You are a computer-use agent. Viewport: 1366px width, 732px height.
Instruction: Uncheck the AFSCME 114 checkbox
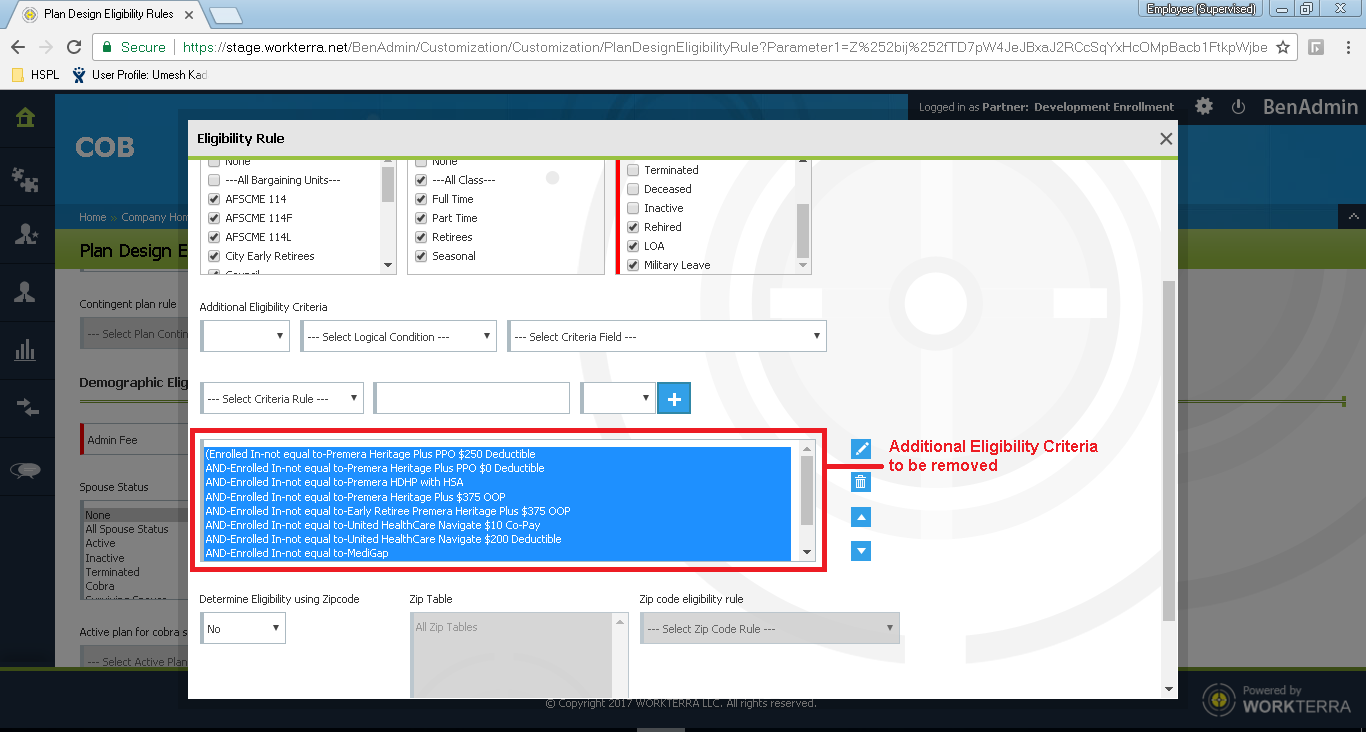(x=214, y=199)
